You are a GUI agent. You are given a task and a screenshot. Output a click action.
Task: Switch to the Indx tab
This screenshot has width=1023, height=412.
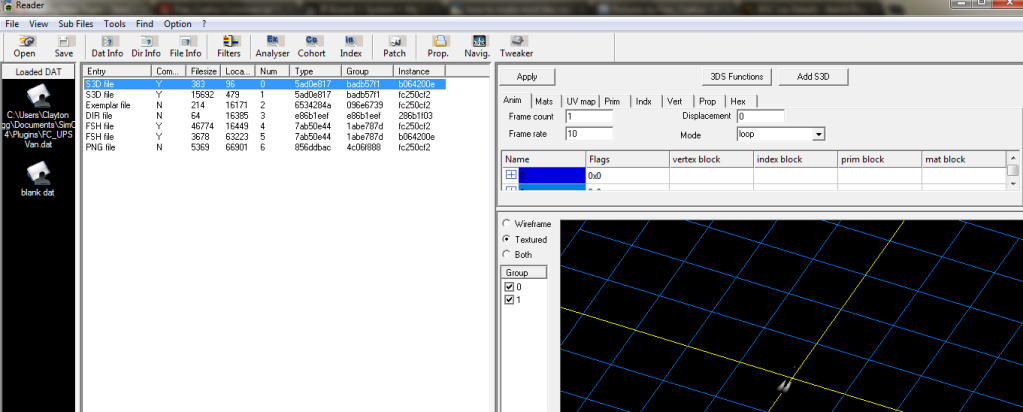[643, 102]
